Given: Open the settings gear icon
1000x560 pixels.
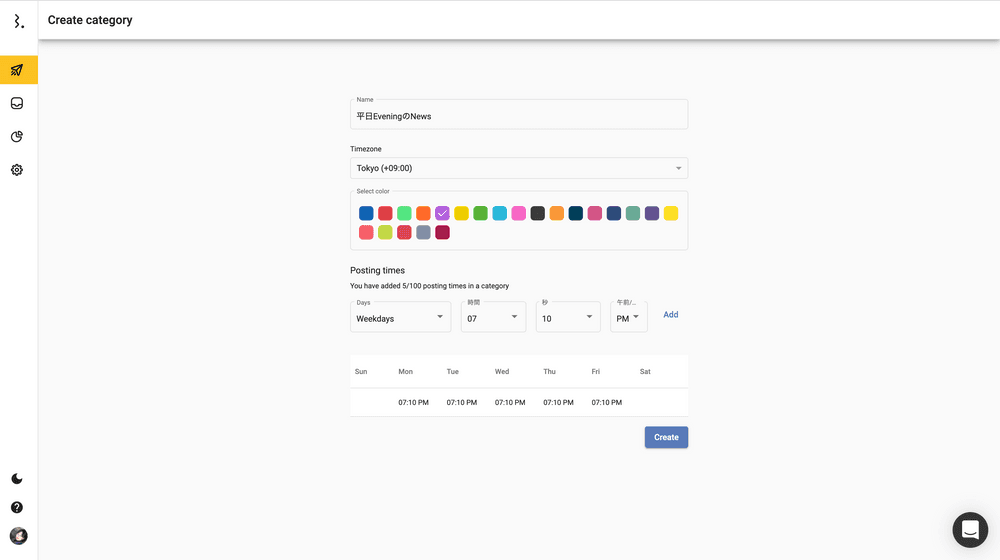Looking at the screenshot, I should pyautogui.click(x=17, y=170).
